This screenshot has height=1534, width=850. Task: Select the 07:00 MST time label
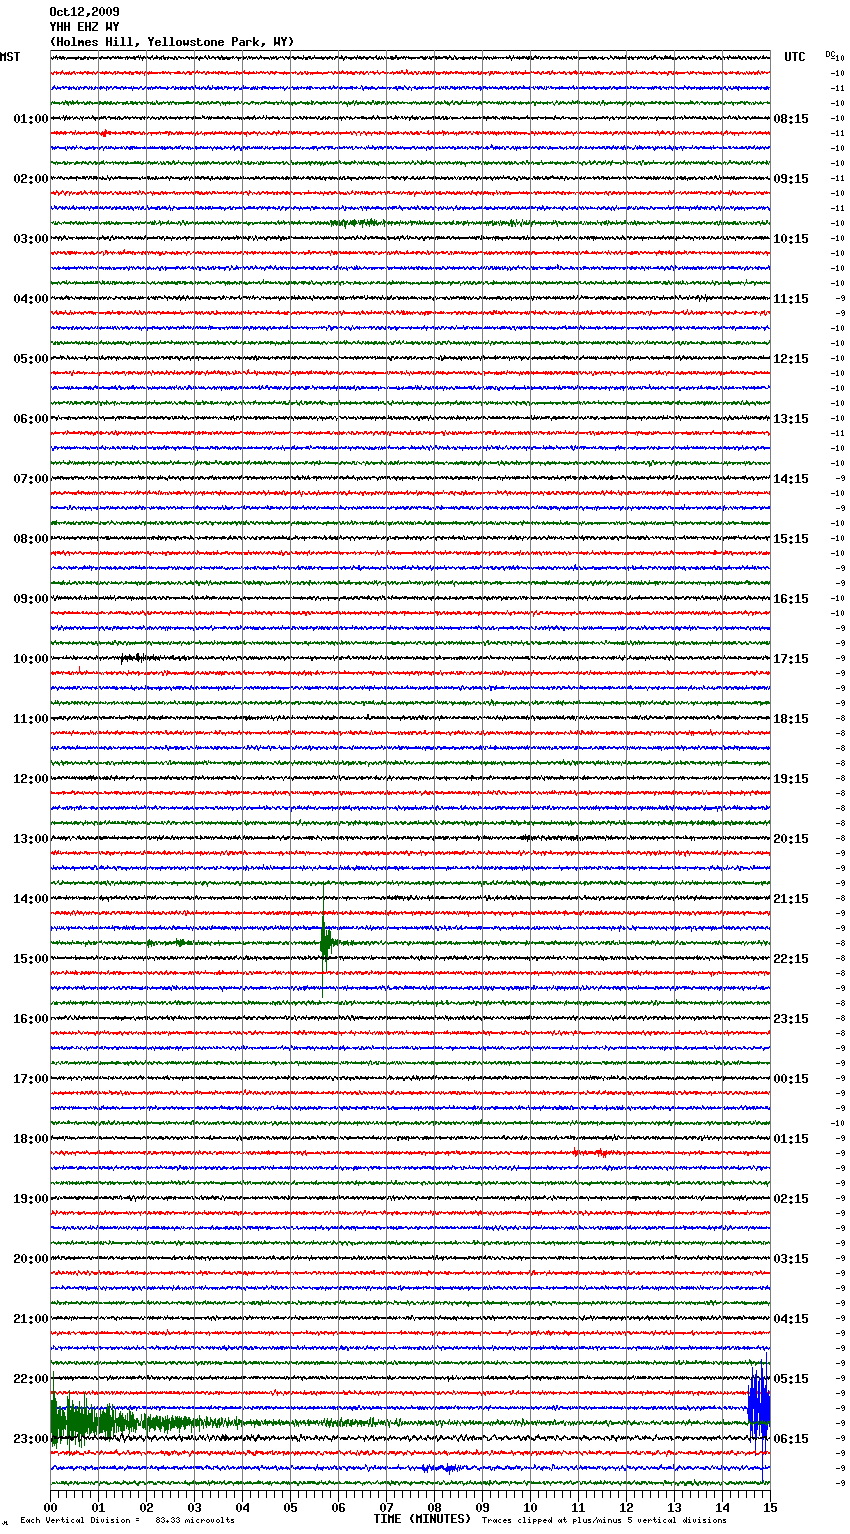(31, 479)
